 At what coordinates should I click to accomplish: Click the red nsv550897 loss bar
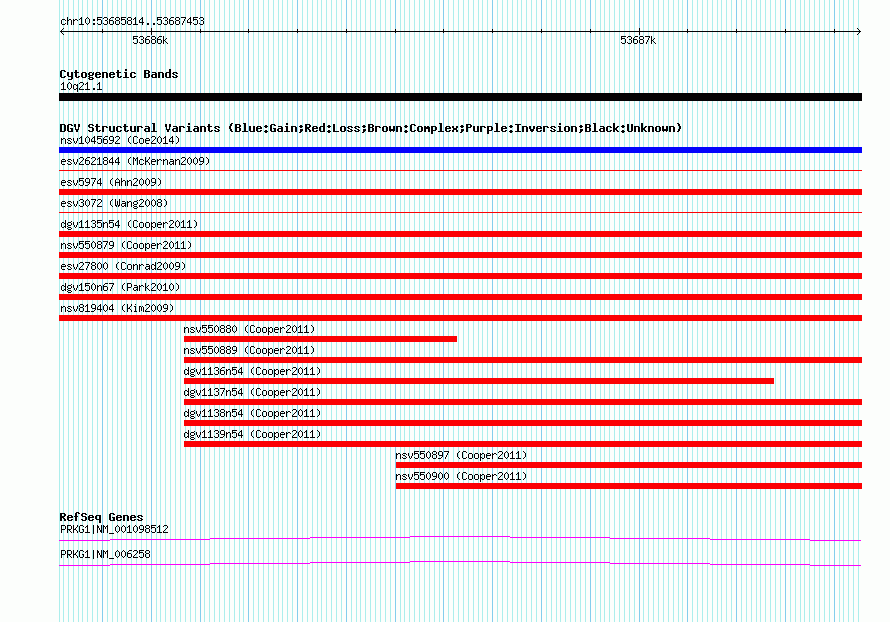point(629,465)
